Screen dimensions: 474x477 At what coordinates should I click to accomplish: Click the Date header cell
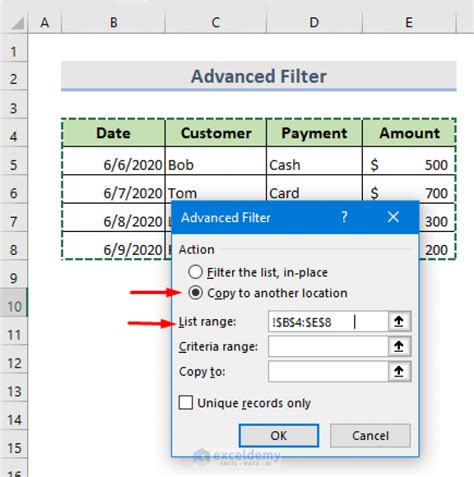tap(113, 133)
